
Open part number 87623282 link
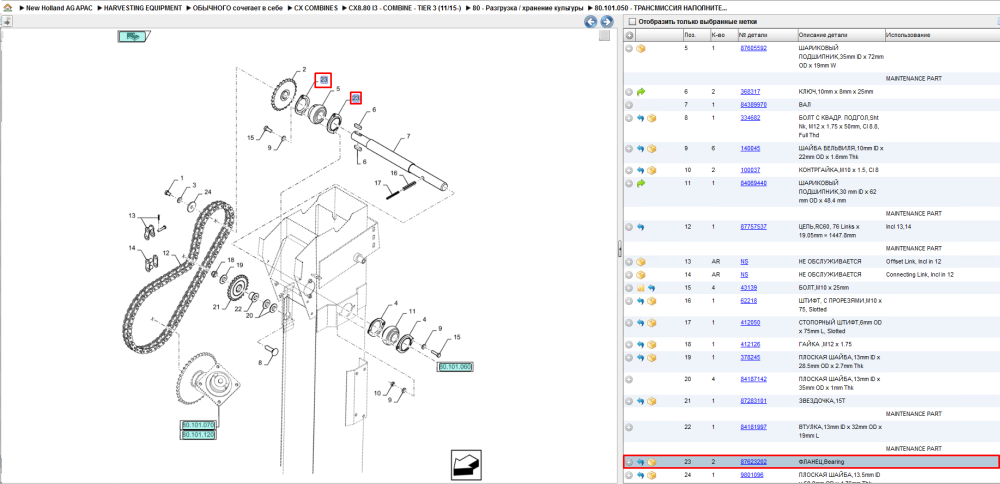[753, 462]
